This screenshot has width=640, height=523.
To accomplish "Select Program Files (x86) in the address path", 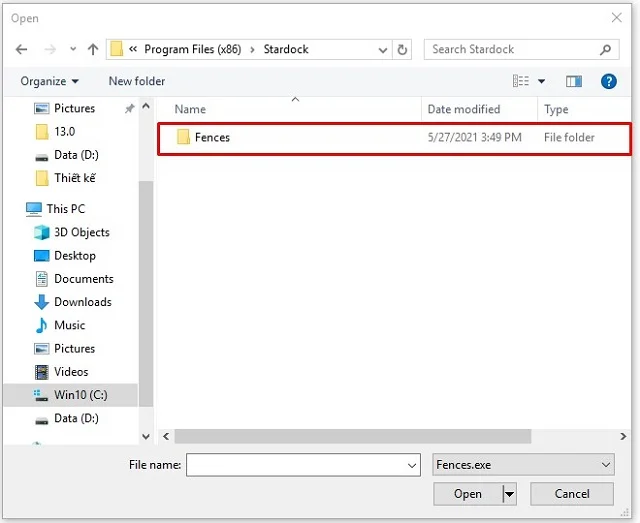I will click(193, 49).
